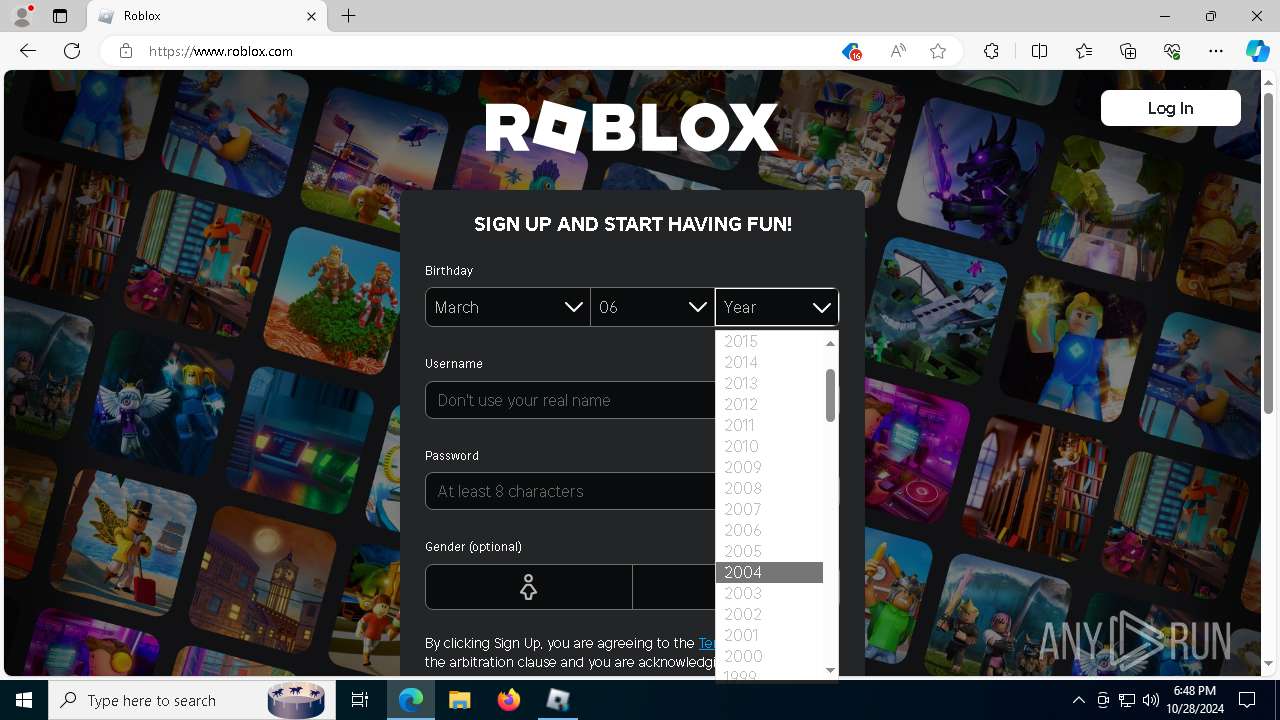Choose year 2005 from list
Image resolution: width=1280 pixels, height=720 pixels.
tap(769, 551)
